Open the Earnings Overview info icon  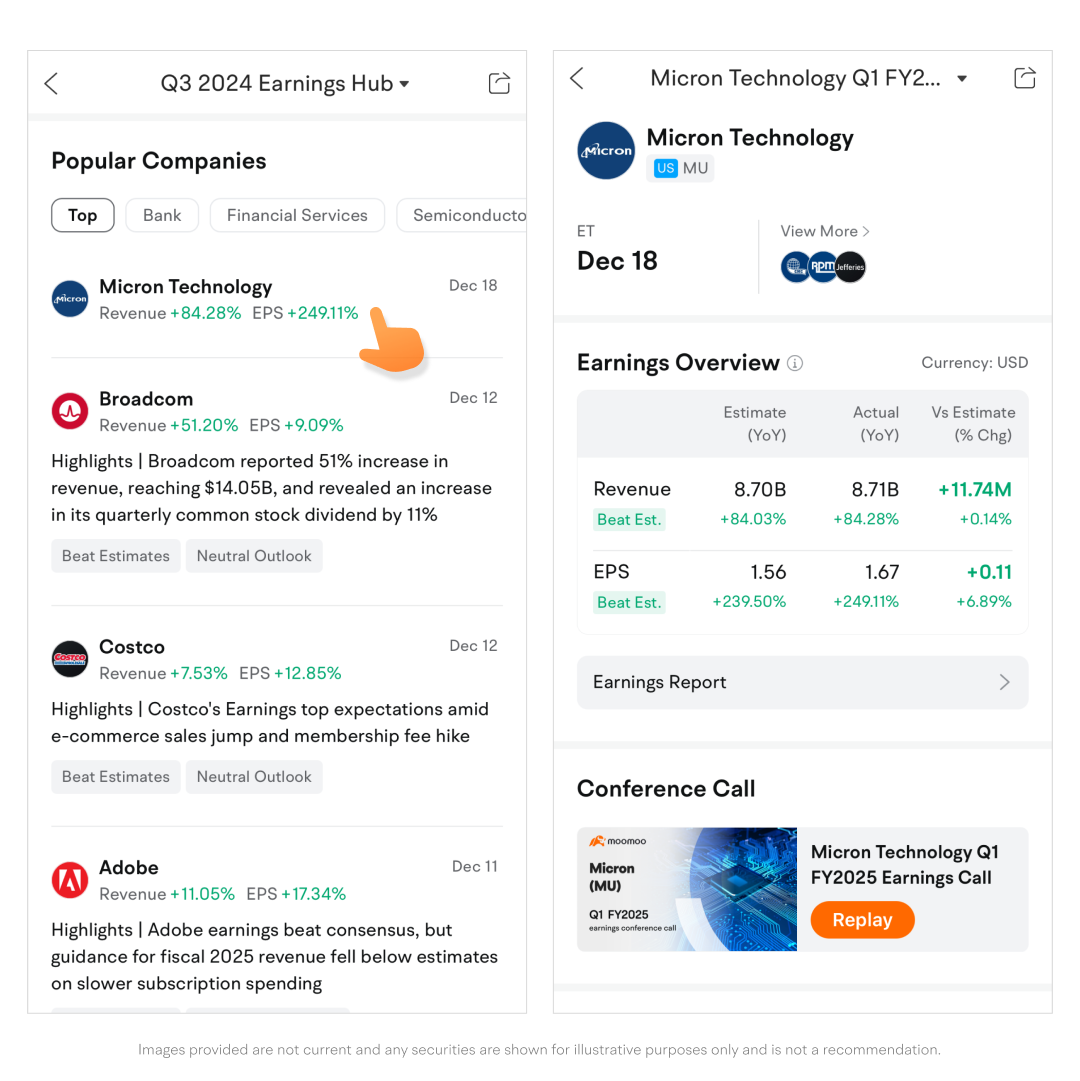(x=795, y=364)
